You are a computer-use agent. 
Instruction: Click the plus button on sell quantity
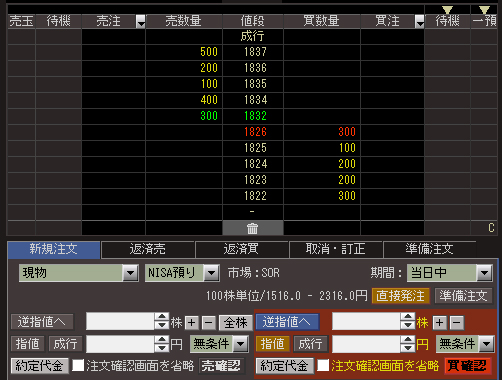(191, 323)
